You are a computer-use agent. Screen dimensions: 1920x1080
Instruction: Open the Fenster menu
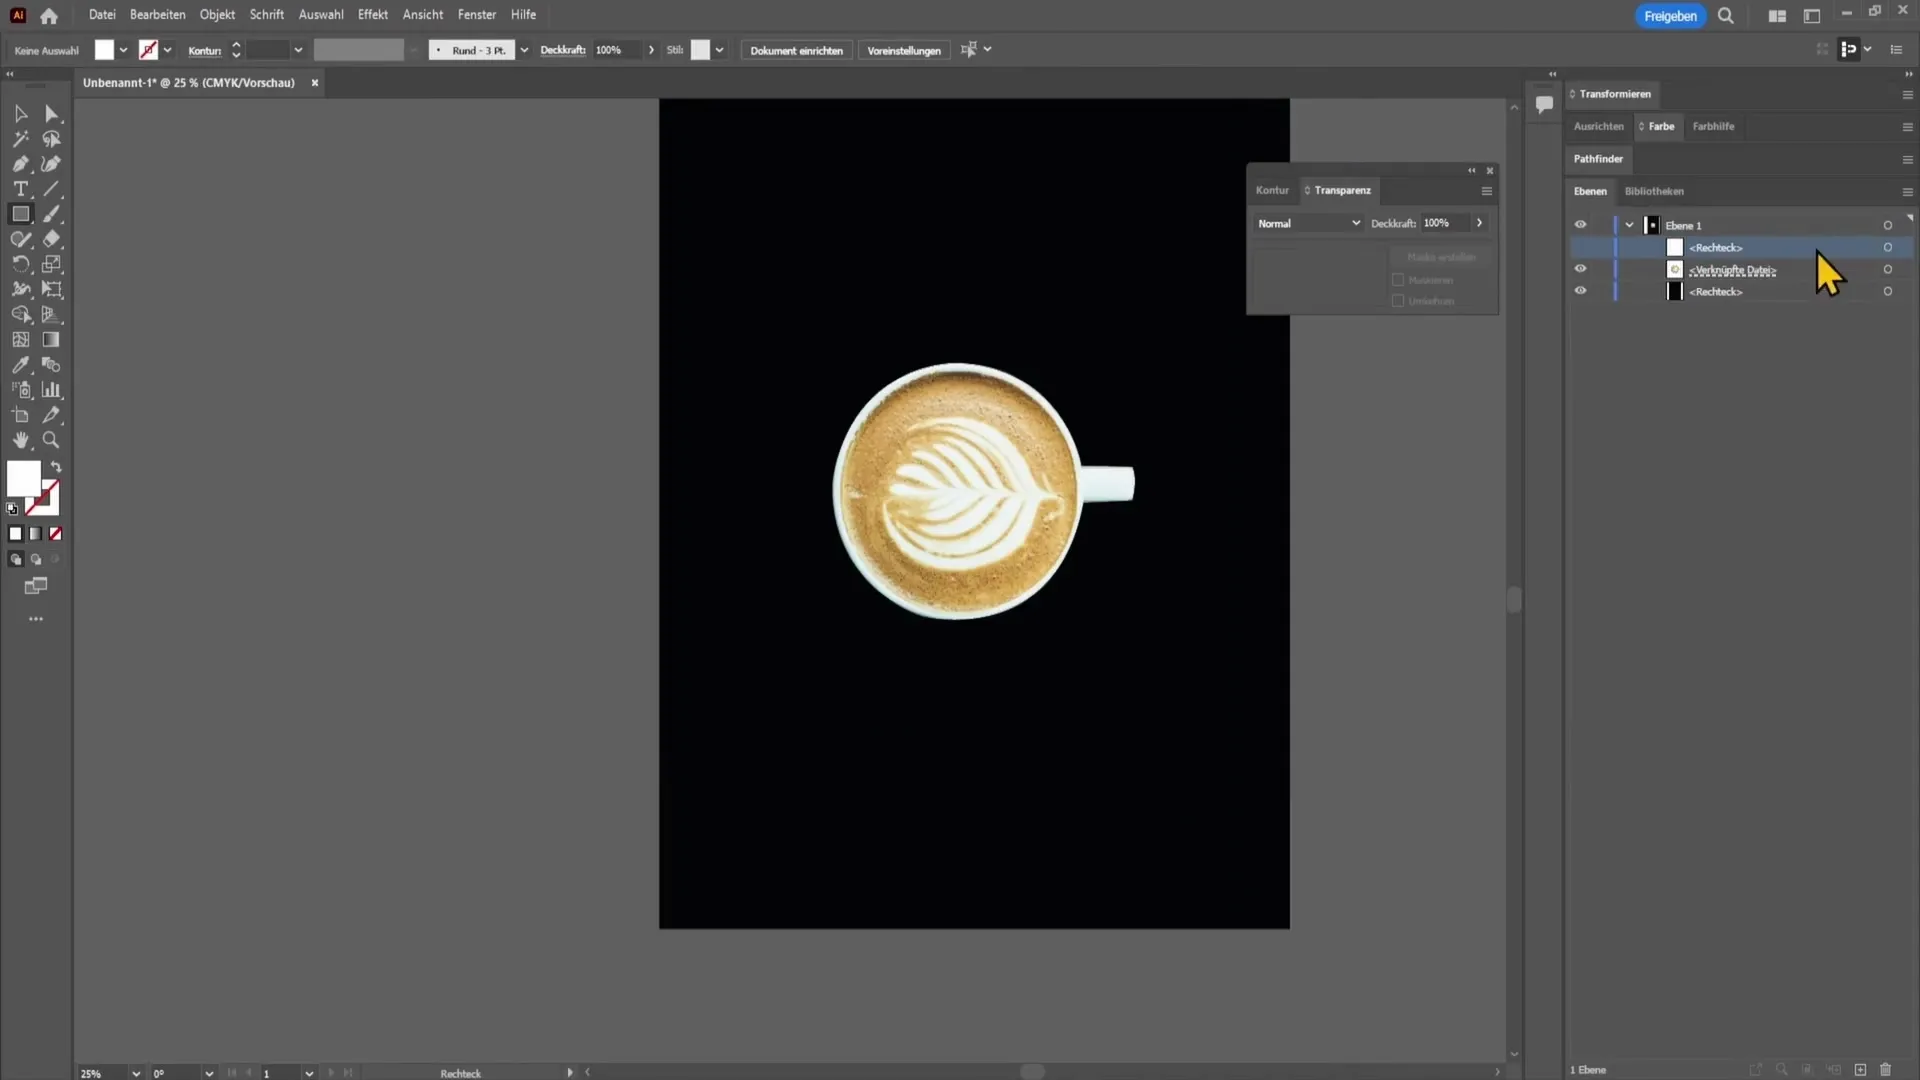[477, 15]
